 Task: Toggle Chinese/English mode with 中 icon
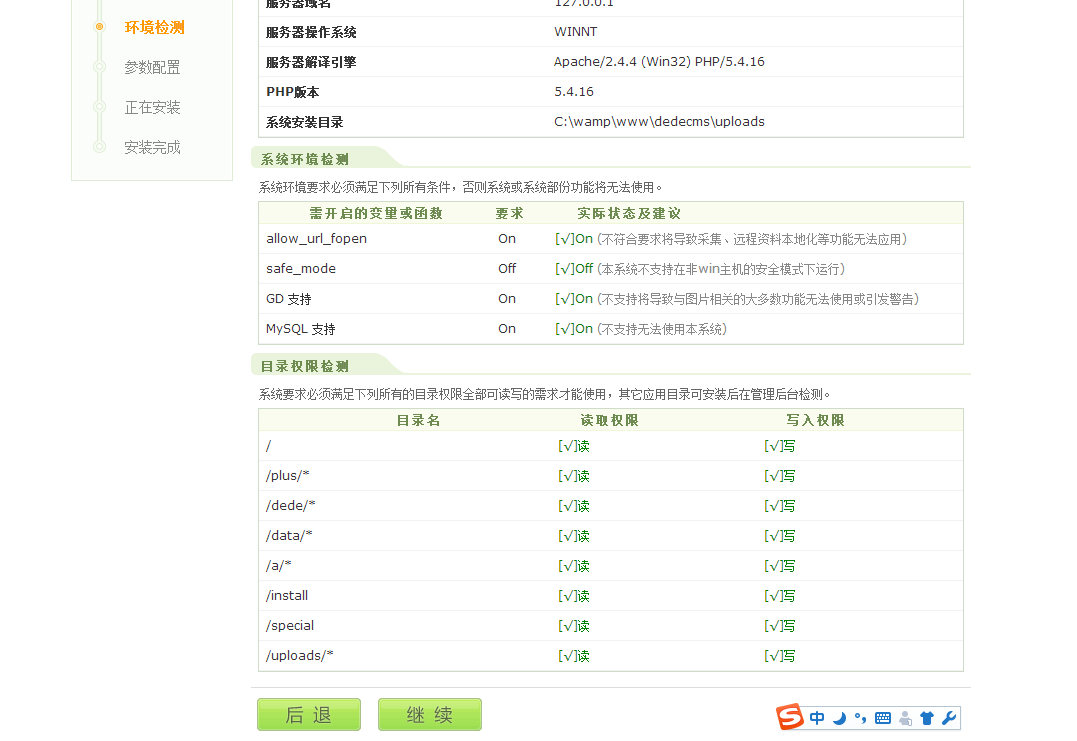point(818,718)
